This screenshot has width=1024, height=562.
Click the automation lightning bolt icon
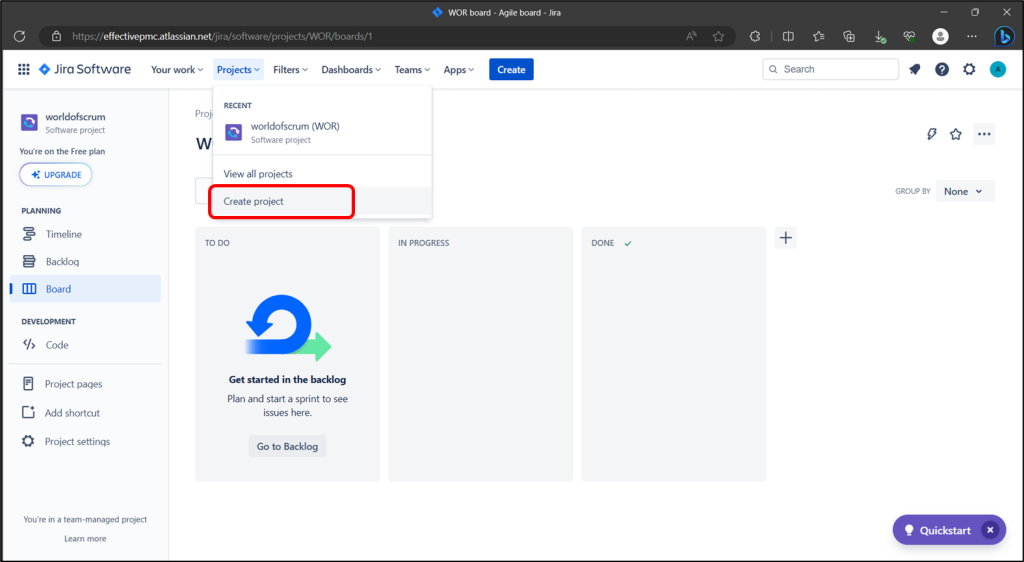coord(932,134)
